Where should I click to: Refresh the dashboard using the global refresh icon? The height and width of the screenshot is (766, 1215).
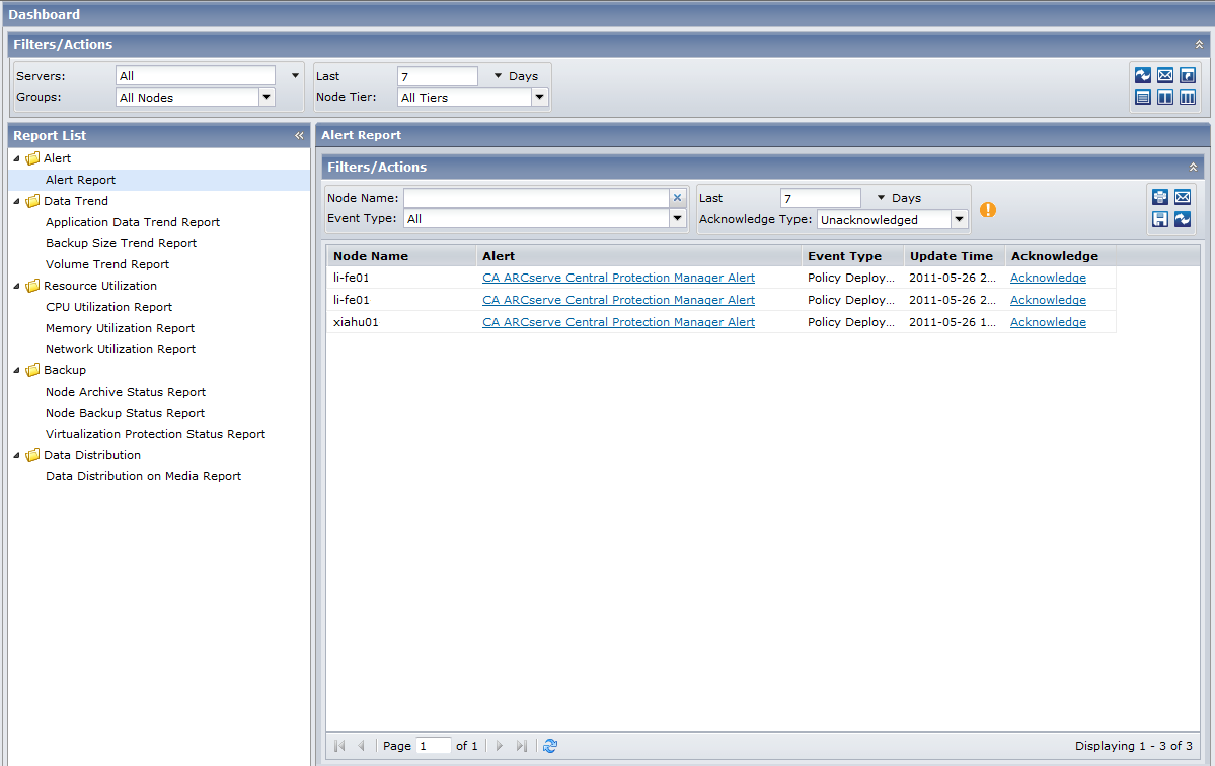click(x=1142, y=74)
